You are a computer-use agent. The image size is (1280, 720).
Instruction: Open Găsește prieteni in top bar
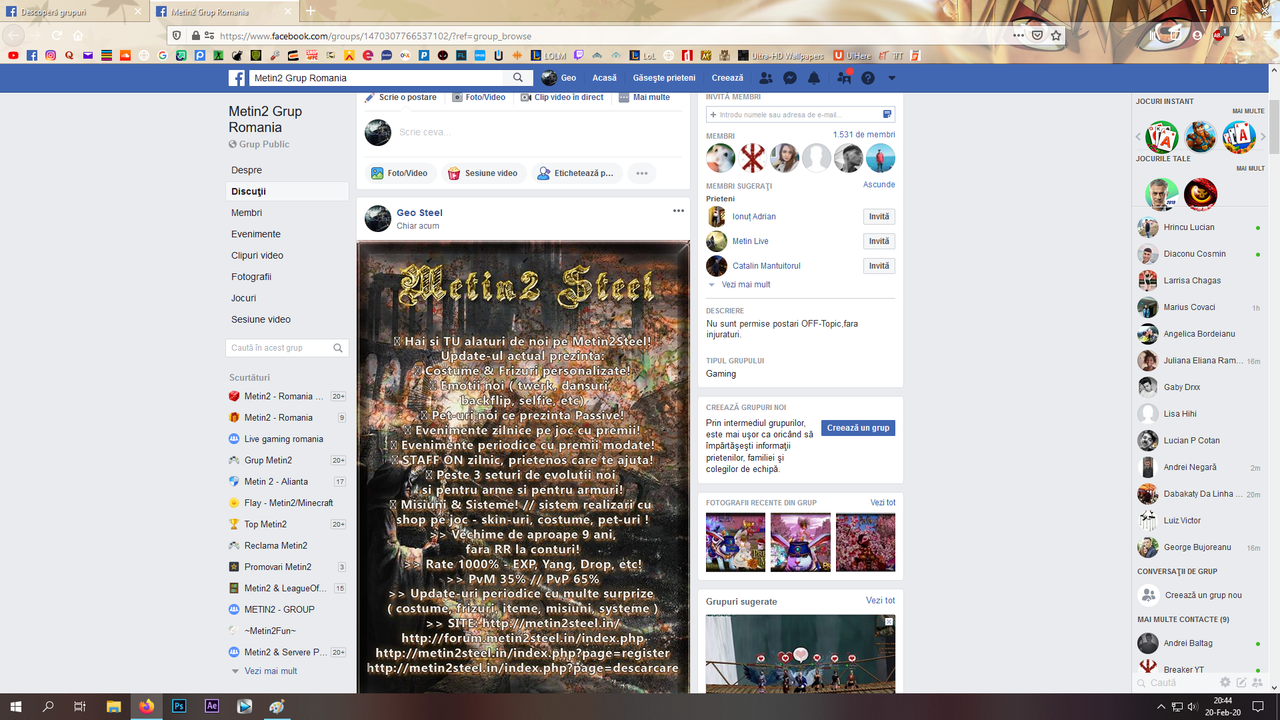(x=664, y=78)
